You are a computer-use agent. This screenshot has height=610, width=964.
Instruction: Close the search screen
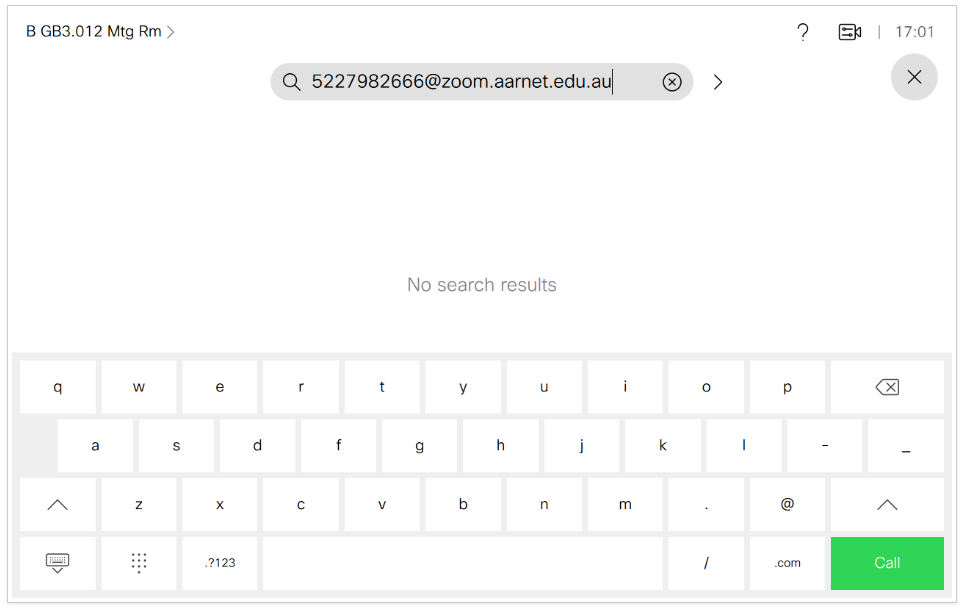pos(914,77)
